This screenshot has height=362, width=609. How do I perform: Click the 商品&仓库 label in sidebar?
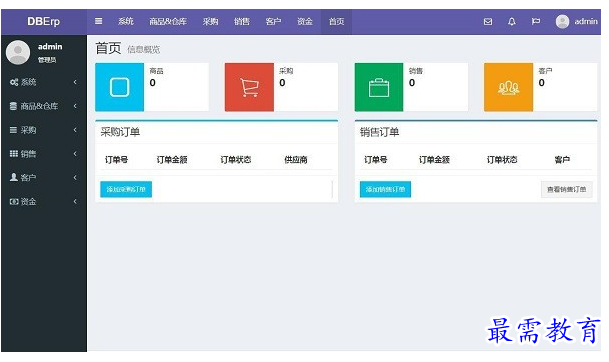click(39, 106)
